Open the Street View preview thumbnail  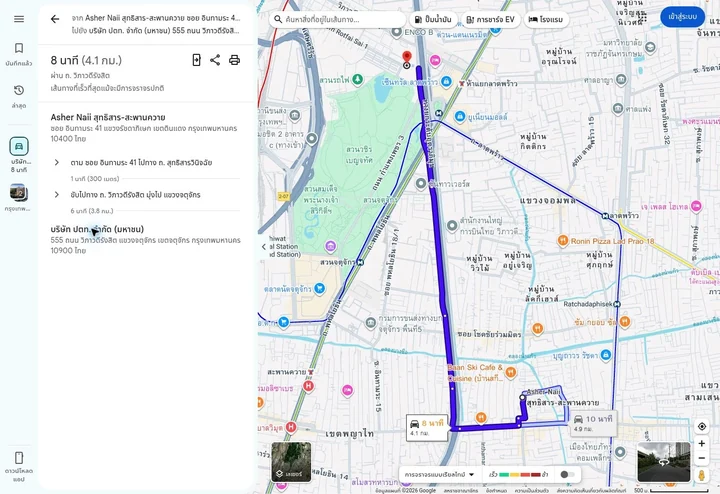tap(664, 461)
